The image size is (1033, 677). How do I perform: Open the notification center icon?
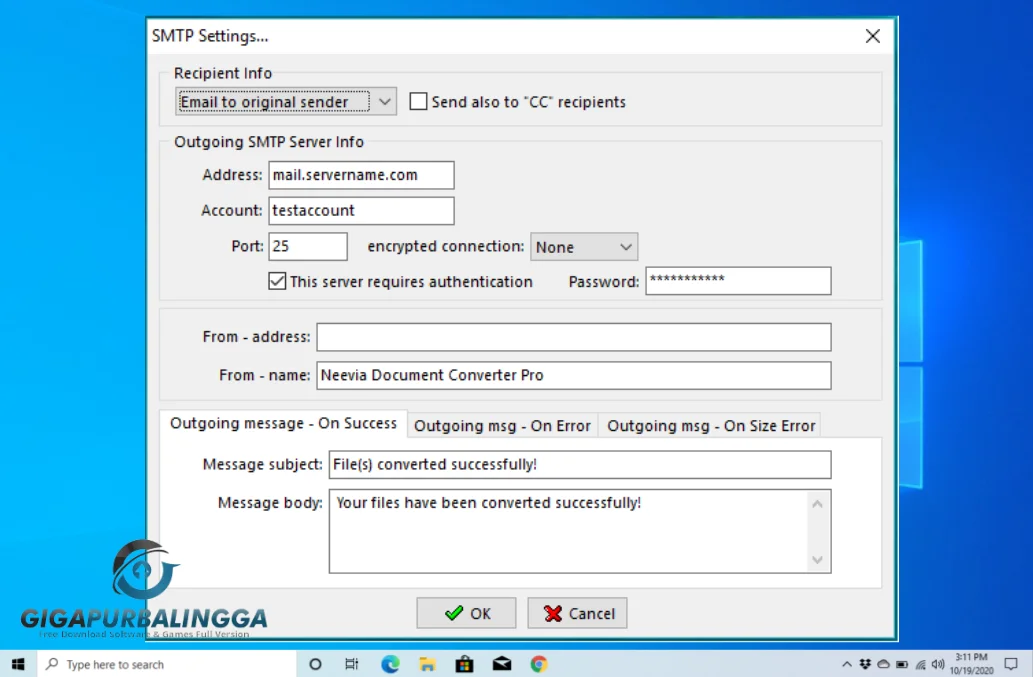[1011, 664]
